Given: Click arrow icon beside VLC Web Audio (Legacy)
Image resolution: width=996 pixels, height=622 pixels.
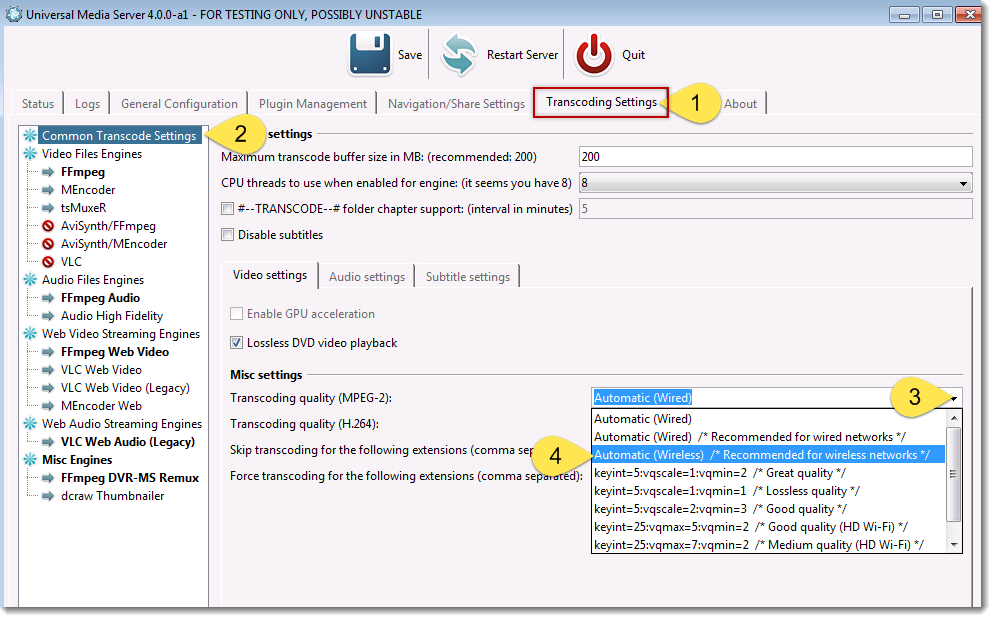Looking at the screenshot, I should tap(48, 442).
